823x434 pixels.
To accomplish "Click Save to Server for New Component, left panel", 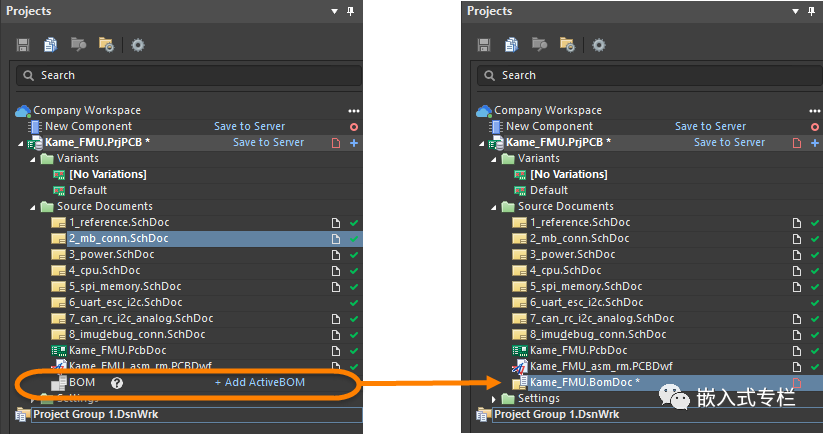I will coord(249,126).
